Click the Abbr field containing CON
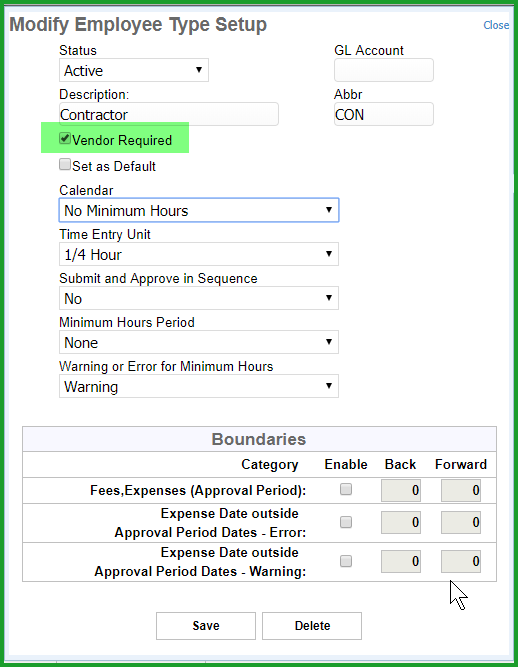The height and width of the screenshot is (667, 518). (x=384, y=114)
